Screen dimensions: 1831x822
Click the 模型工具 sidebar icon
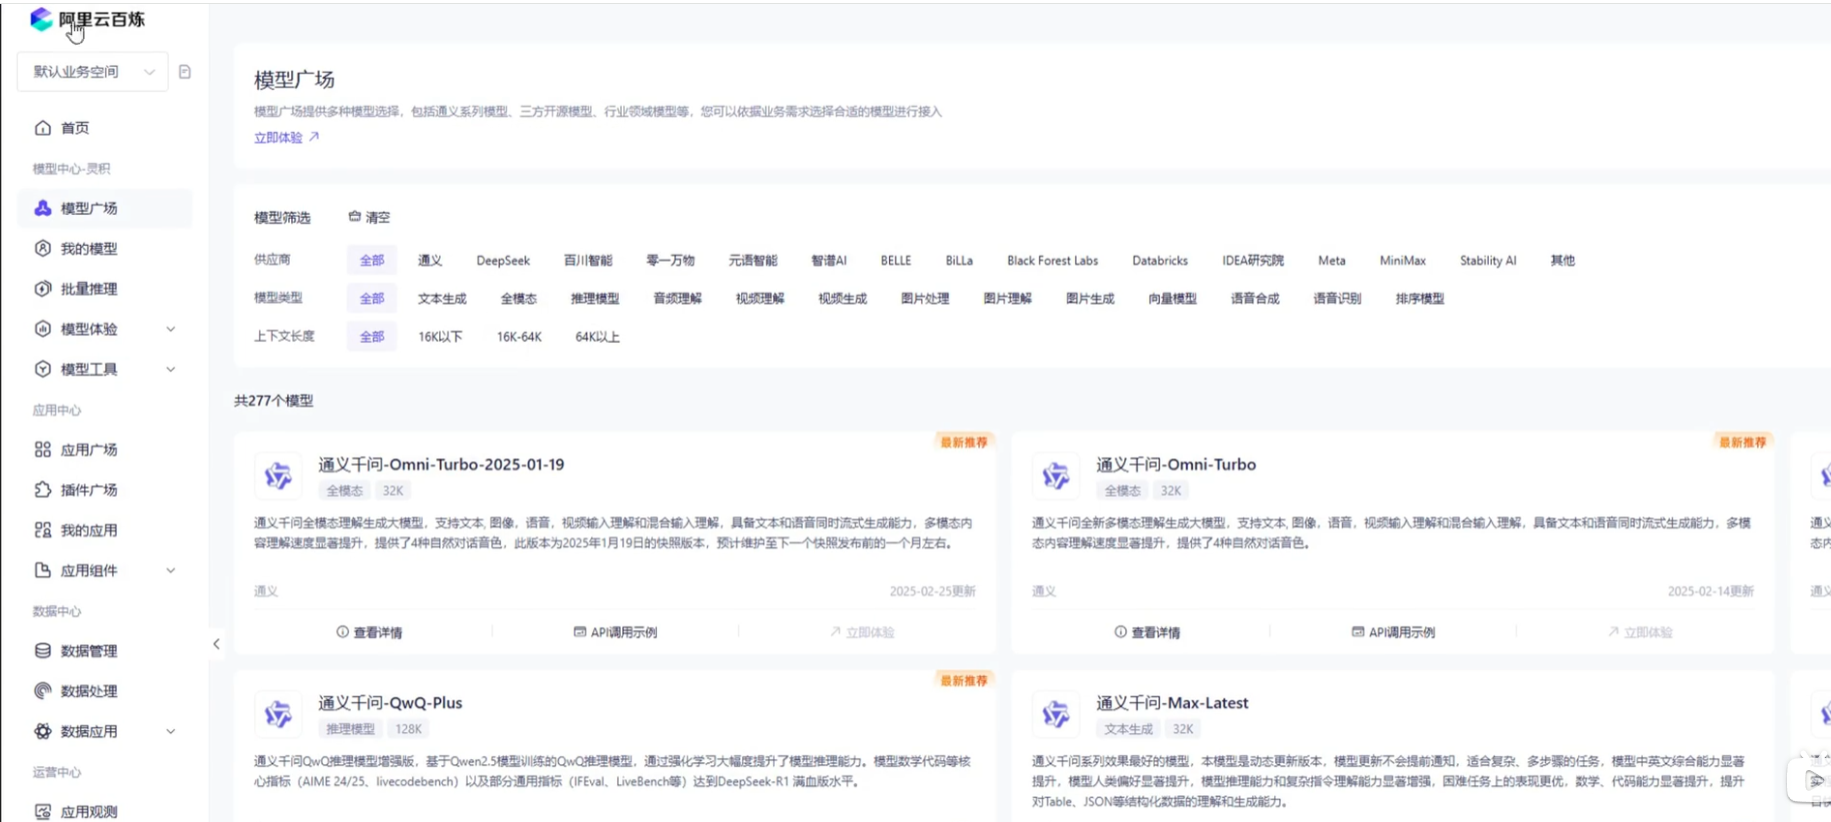pos(43,369)
